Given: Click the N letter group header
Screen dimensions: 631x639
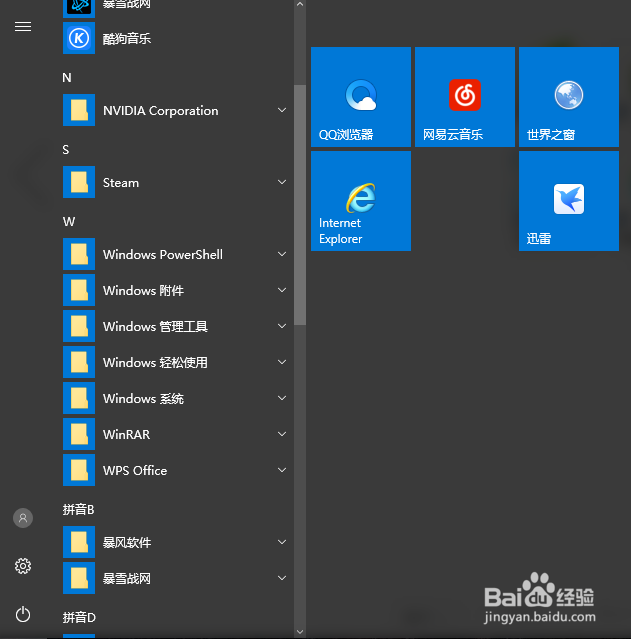Looking at the screenshot, I should (67, 77).
